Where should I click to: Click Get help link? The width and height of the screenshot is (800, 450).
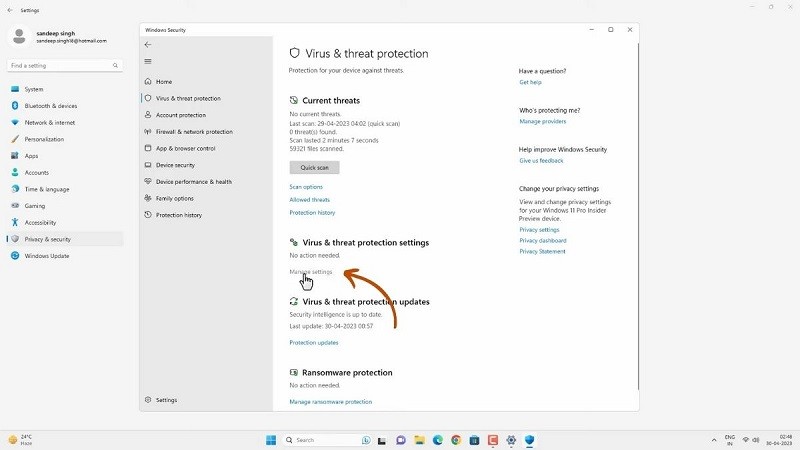531,82
